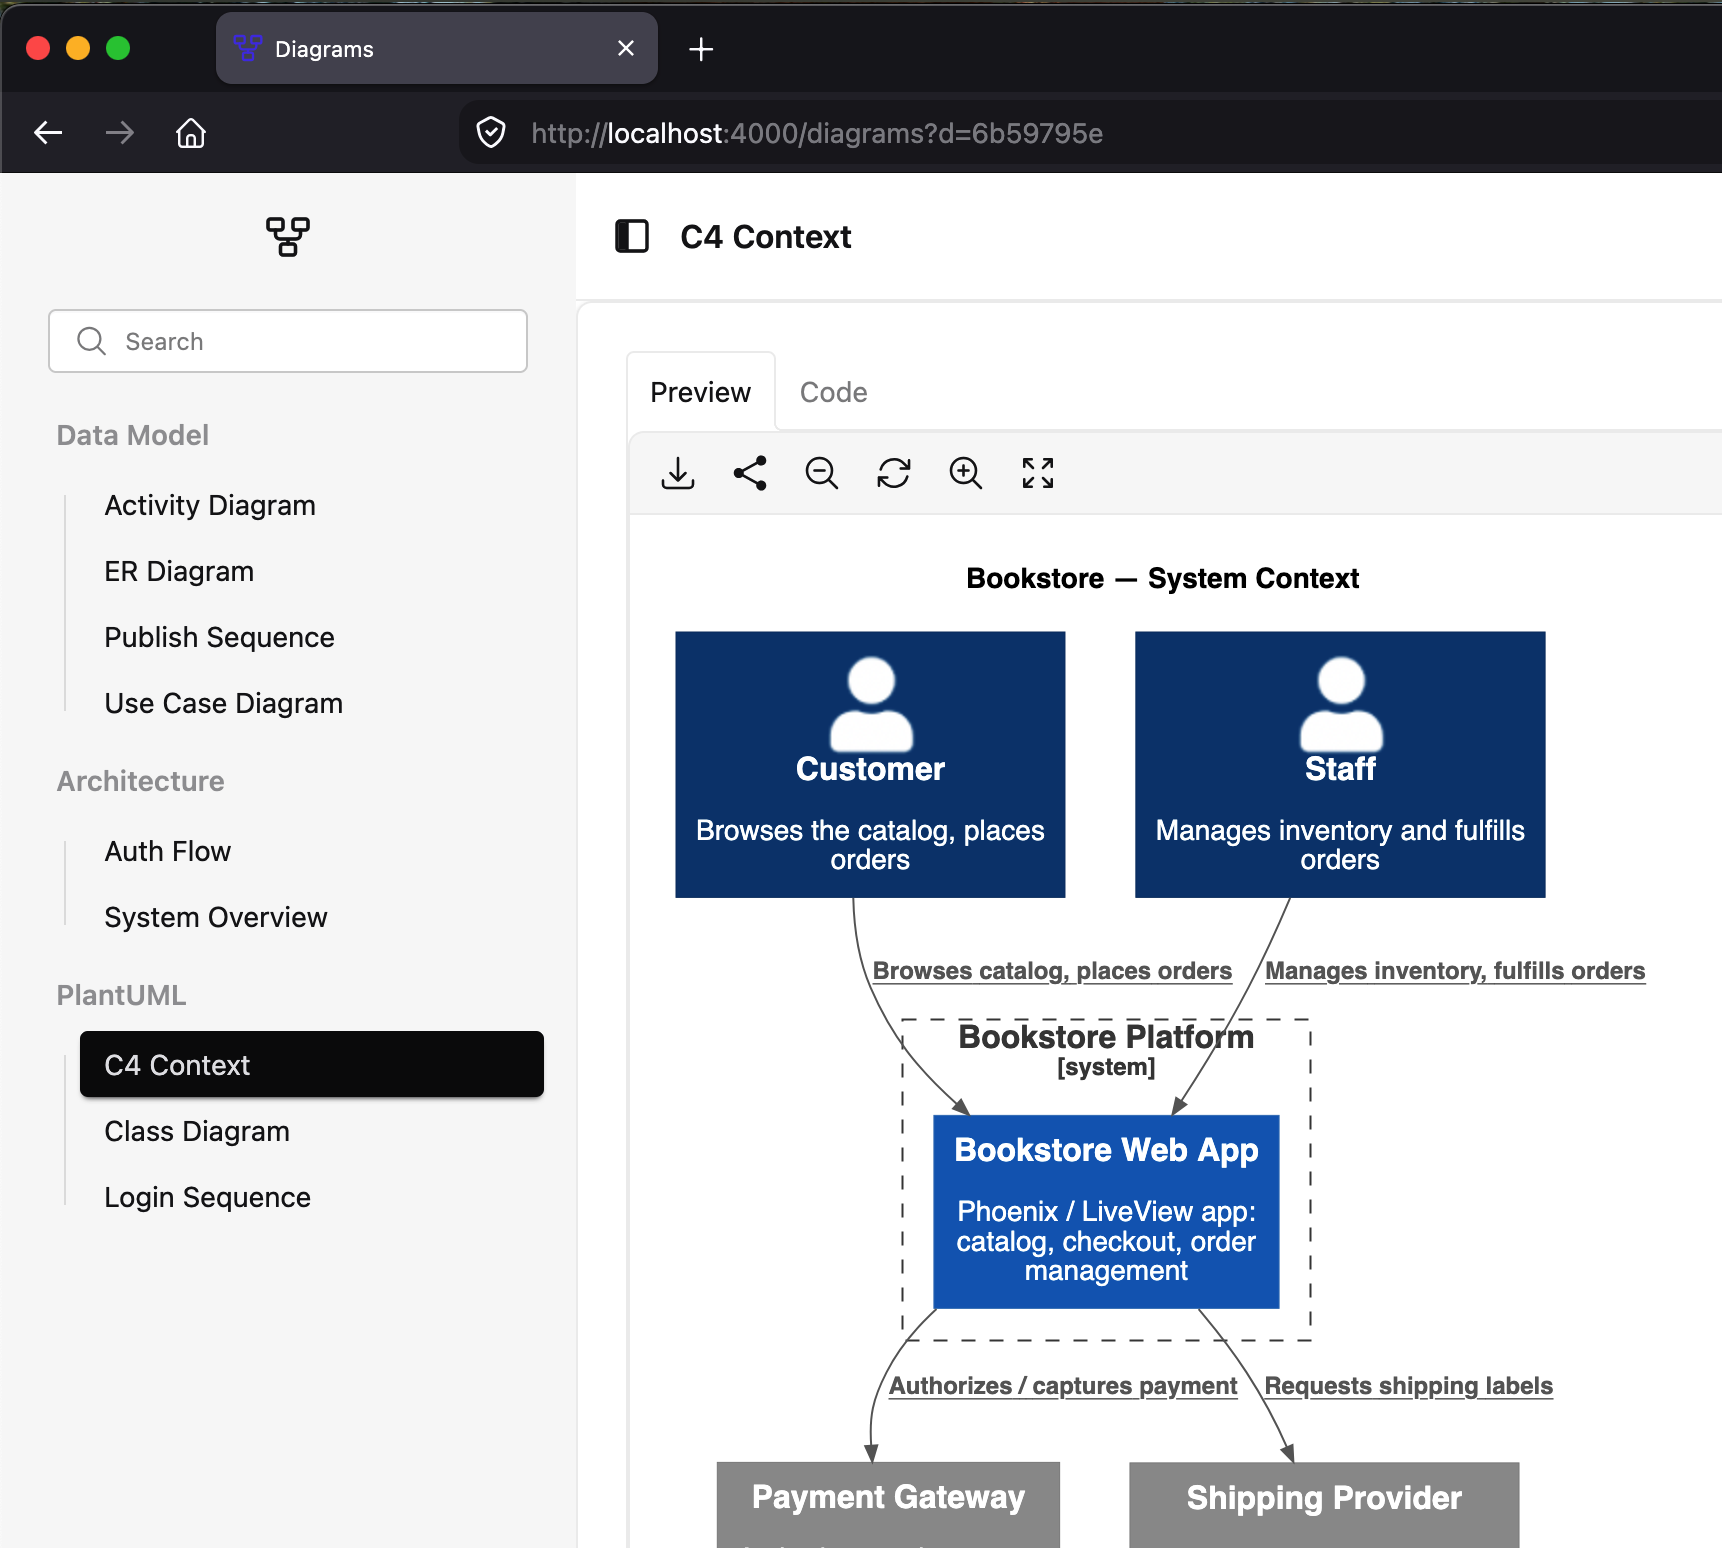The image size is (1722, 1548).
Task: Click the macOS green zoom button
Action: (x=118, y=48)
